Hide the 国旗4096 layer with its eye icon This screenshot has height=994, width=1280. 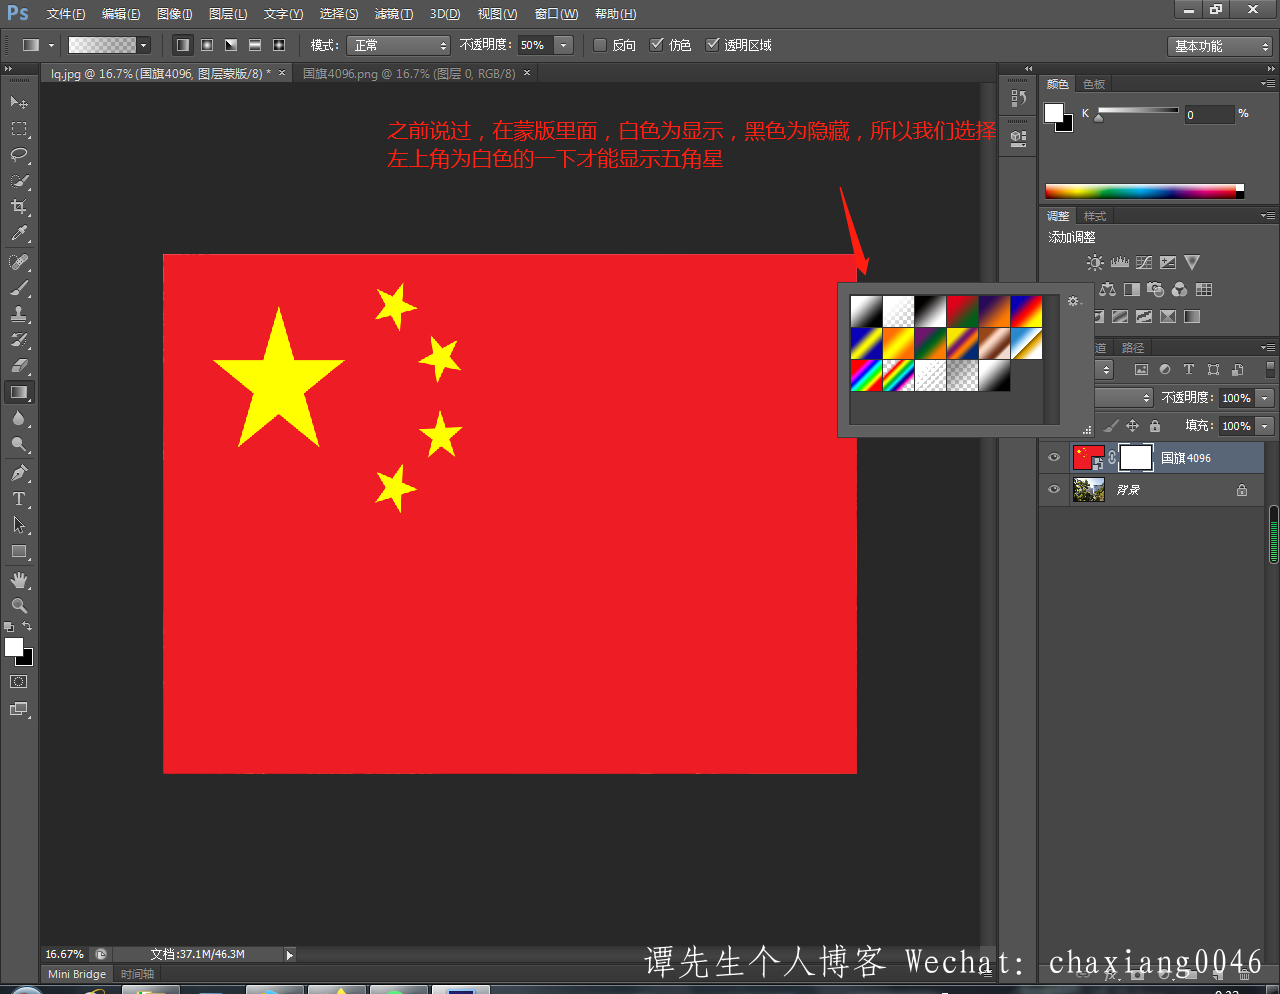(1053, 458)
